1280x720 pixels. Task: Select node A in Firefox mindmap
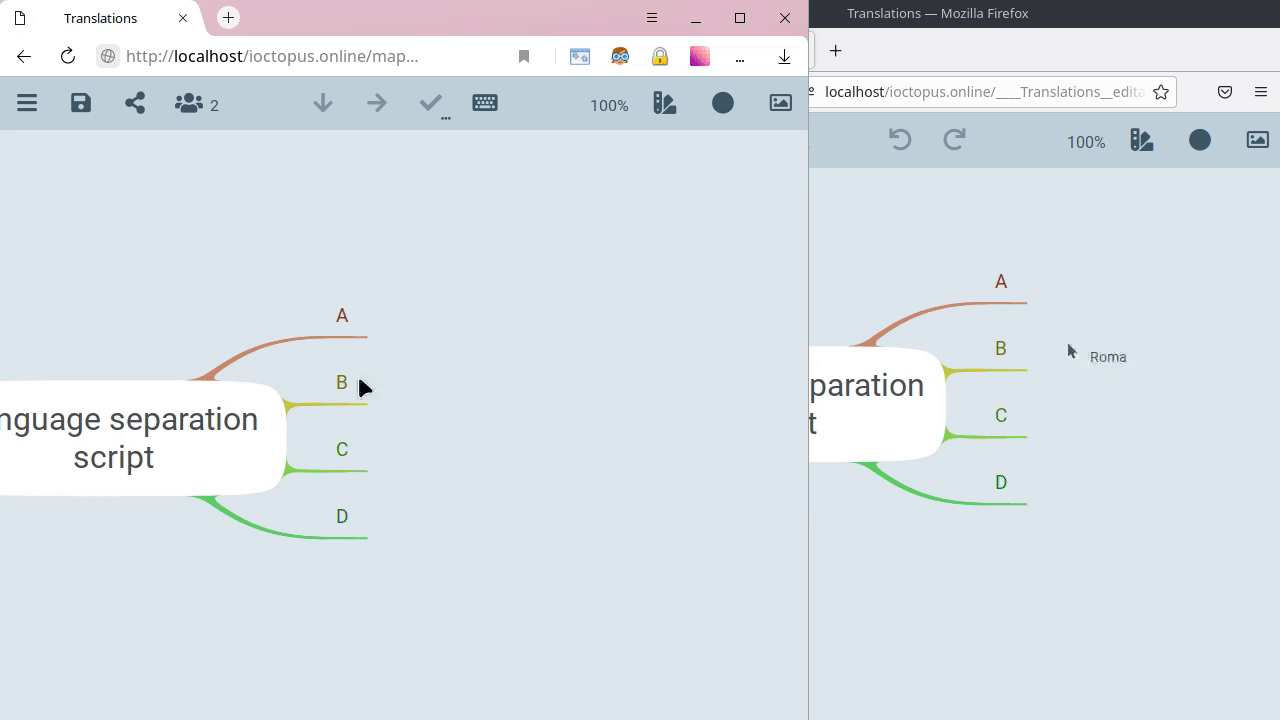(x=1001, y=282)
